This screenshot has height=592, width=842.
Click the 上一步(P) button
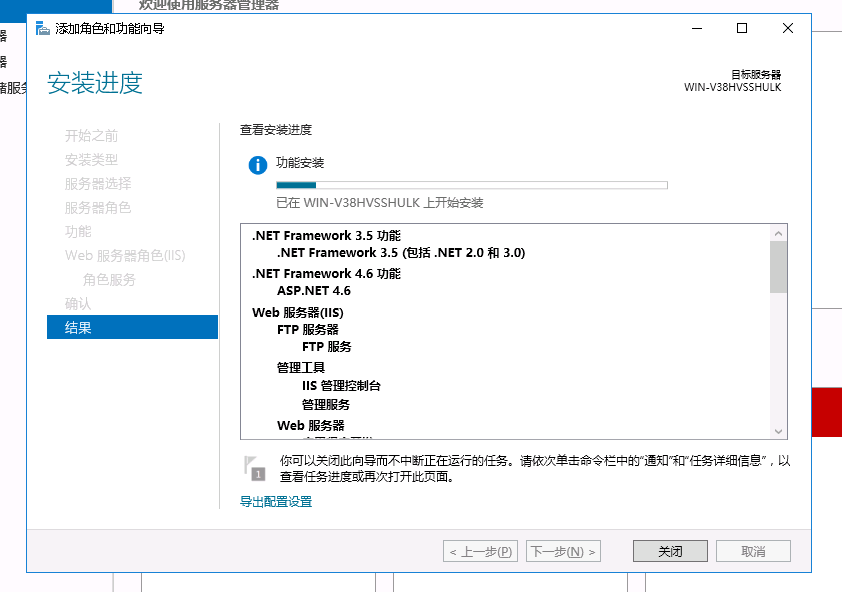pyautogui.click(x=480, y=551)
